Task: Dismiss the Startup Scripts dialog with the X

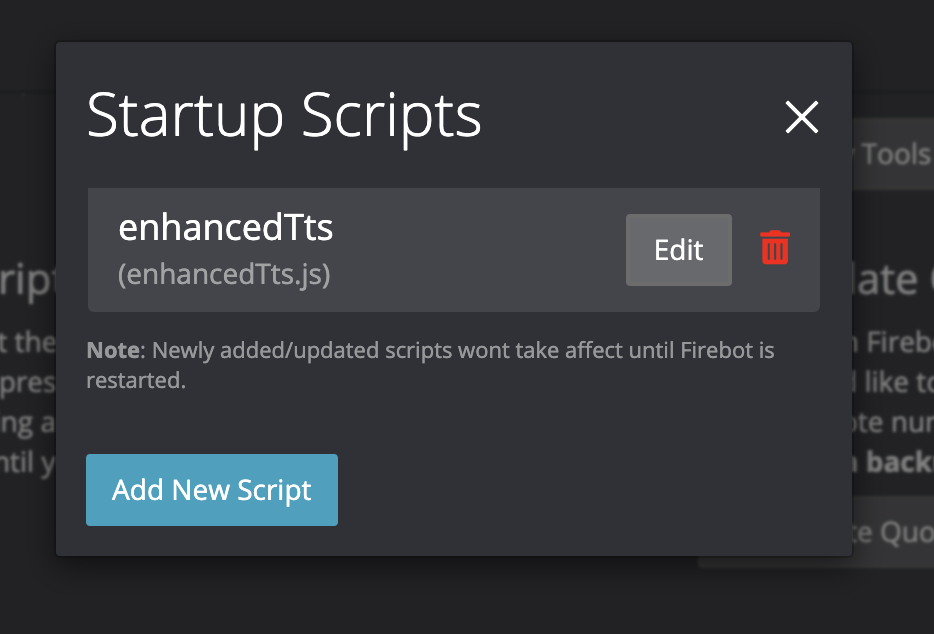Action: coord(802,117)
